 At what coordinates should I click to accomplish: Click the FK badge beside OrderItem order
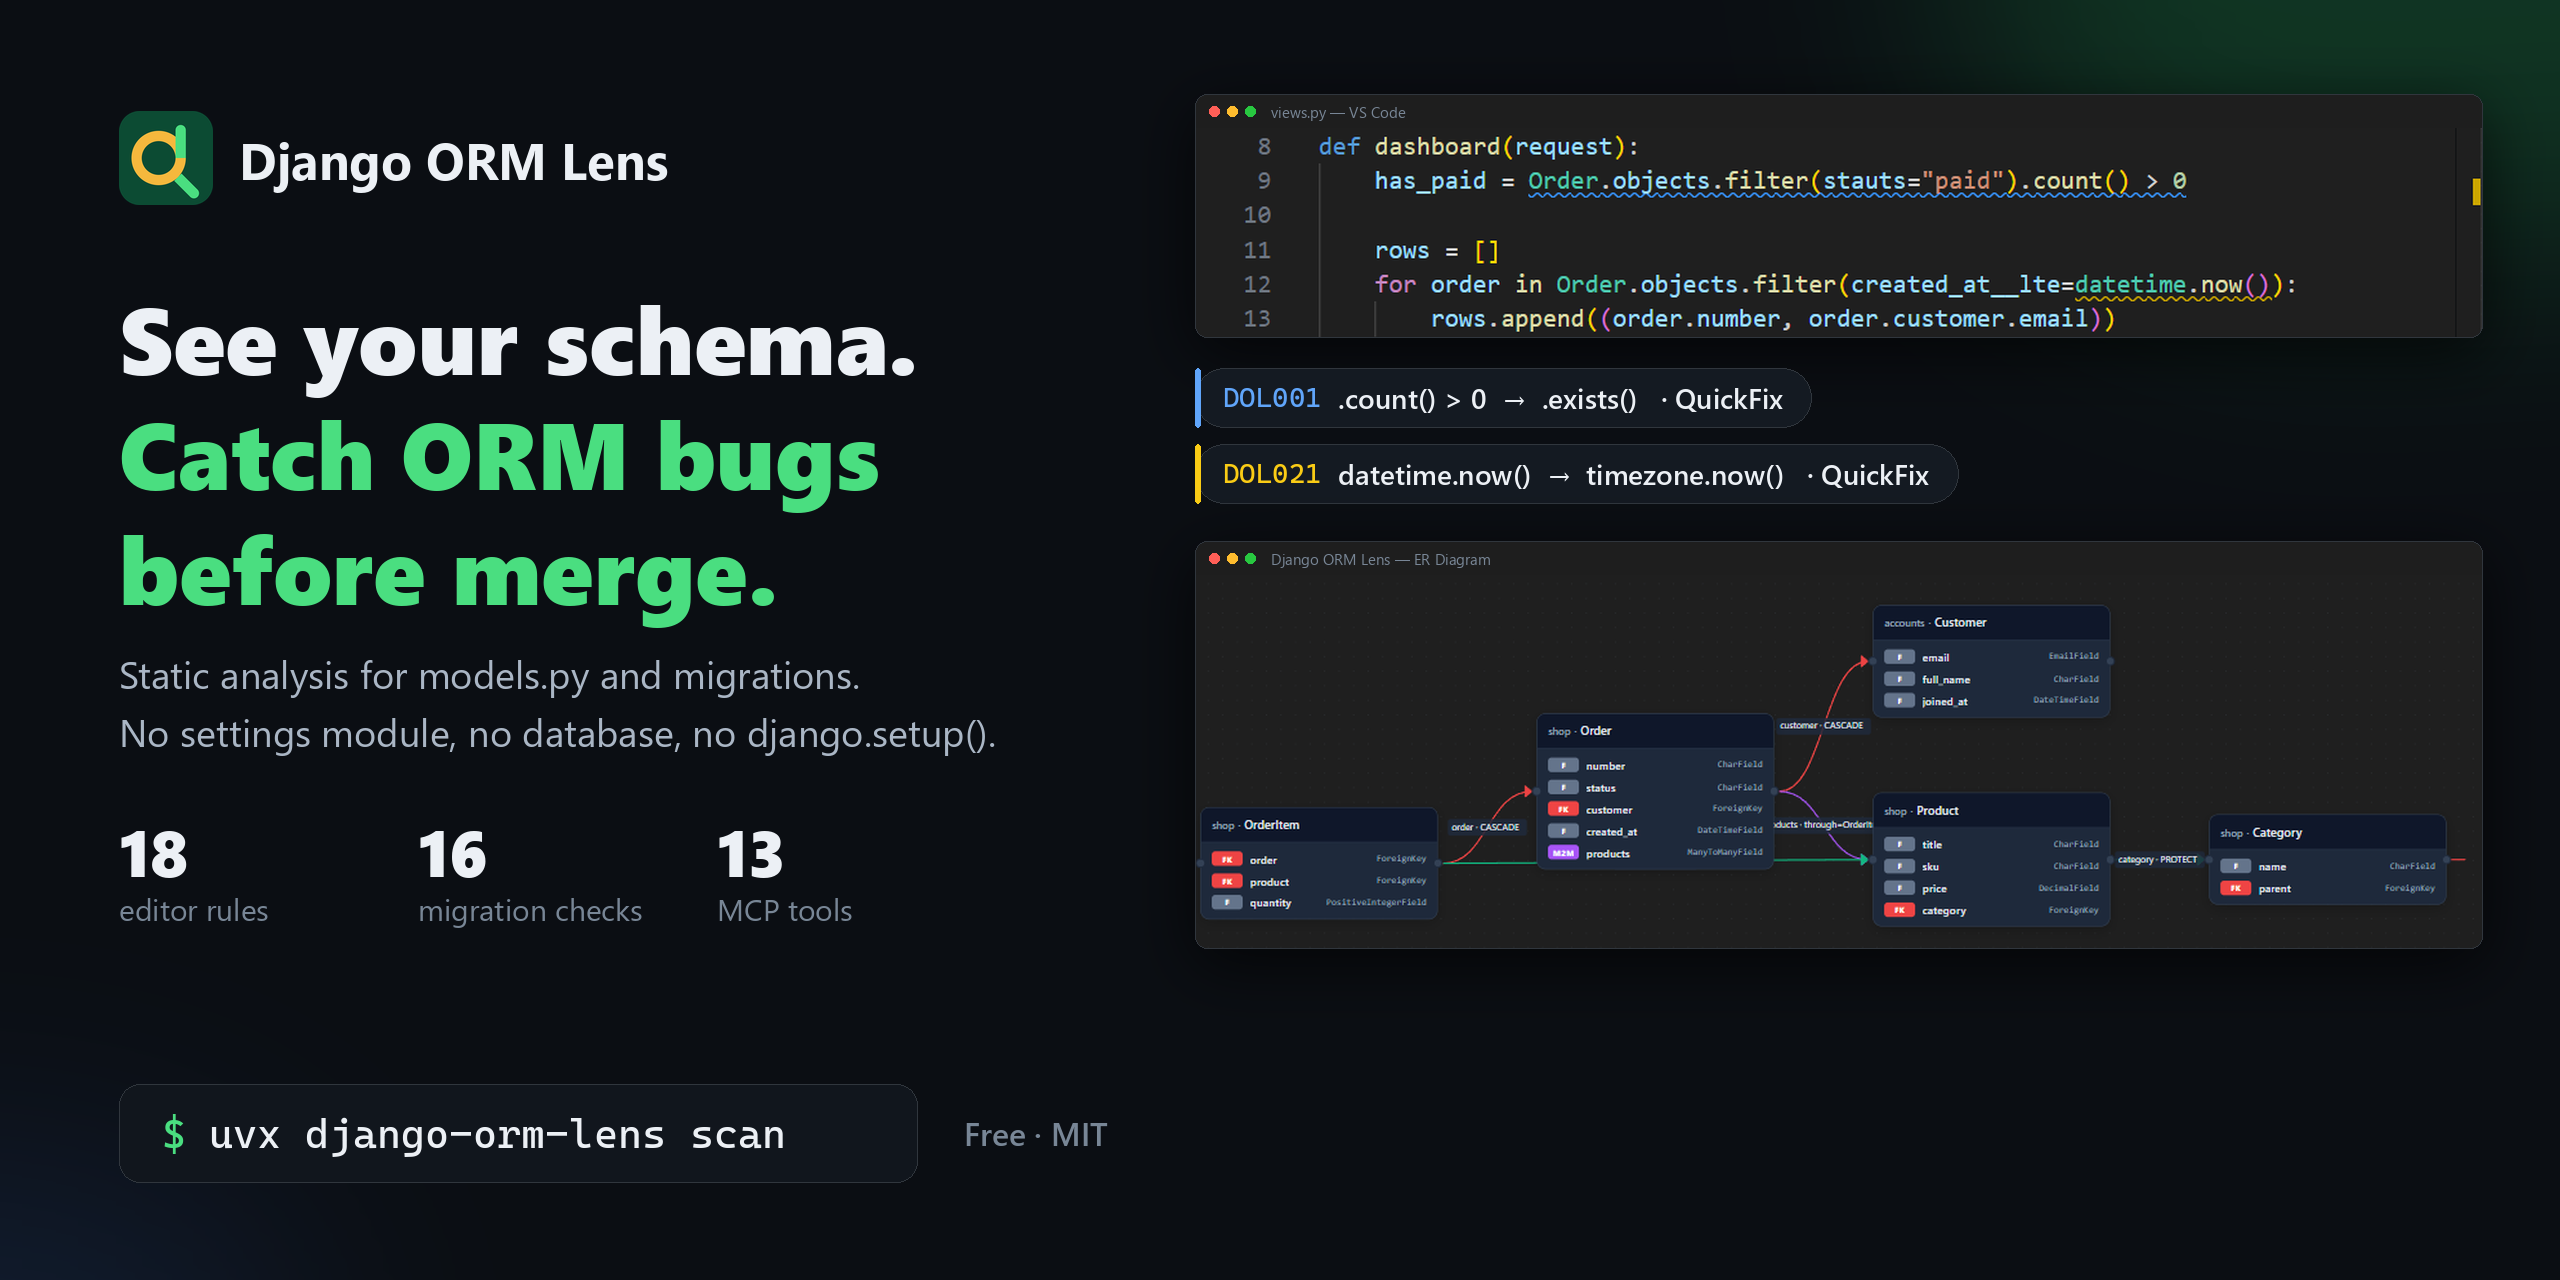point(1227,859)
